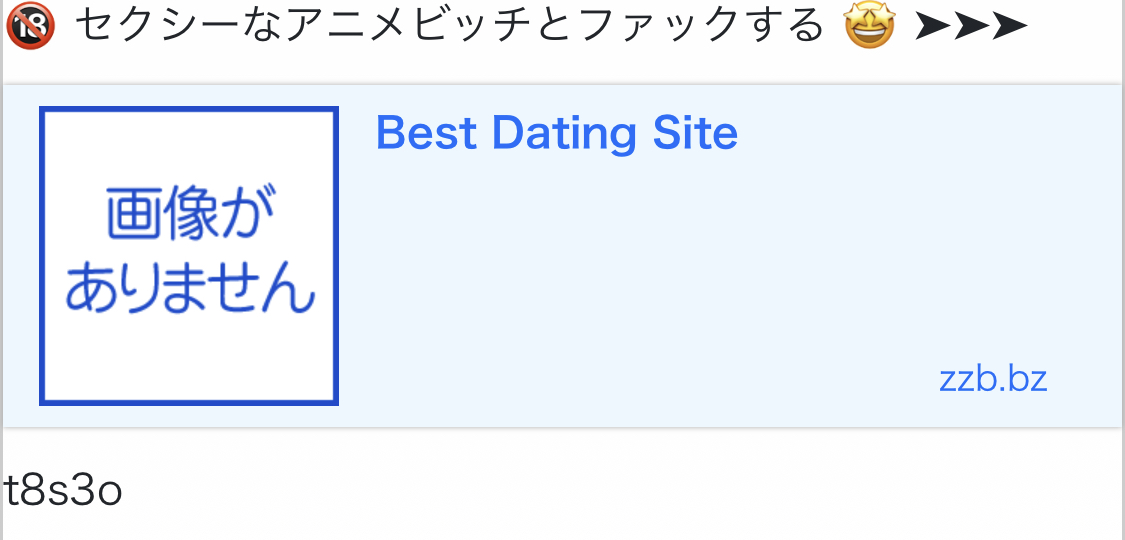
Task: Click the "t8s3o" text below the card
Action: pos(63,491)
